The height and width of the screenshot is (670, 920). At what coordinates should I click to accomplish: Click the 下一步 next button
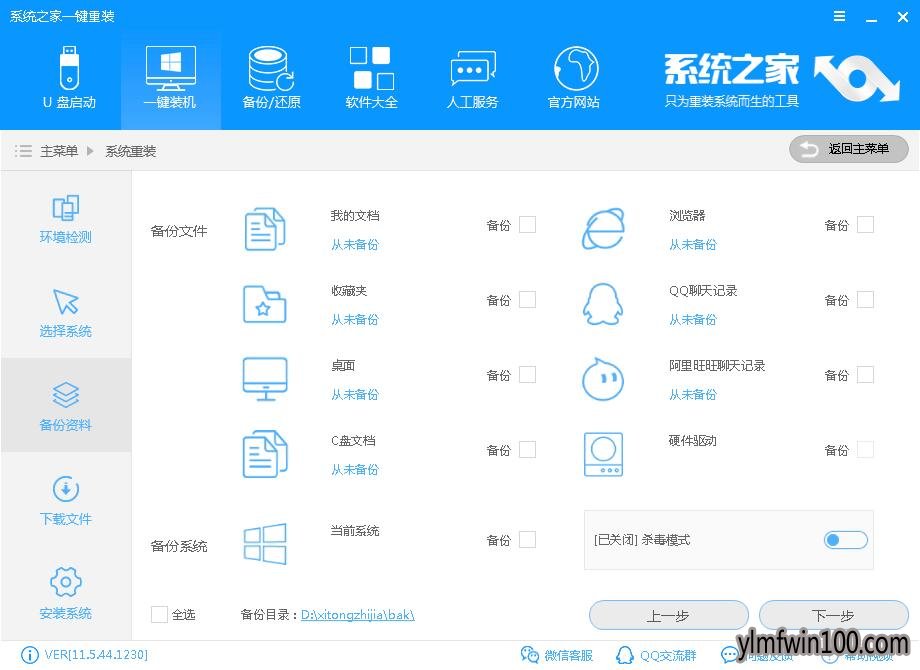[x=833, y=615]
